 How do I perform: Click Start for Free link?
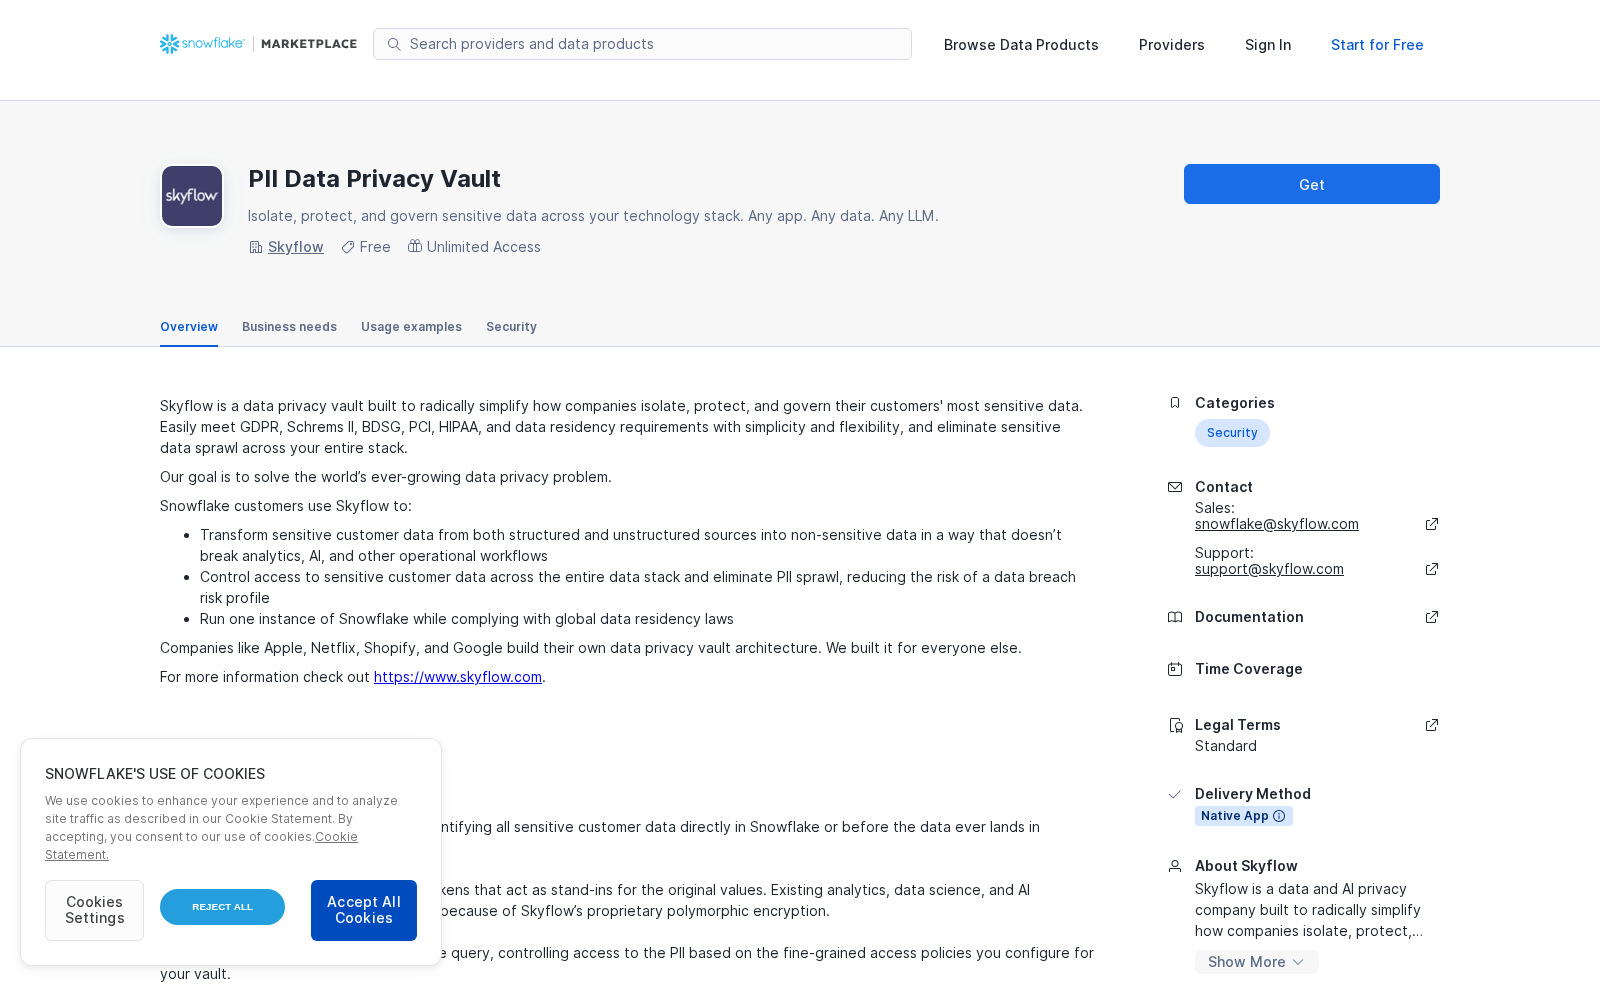point(1377,45)
